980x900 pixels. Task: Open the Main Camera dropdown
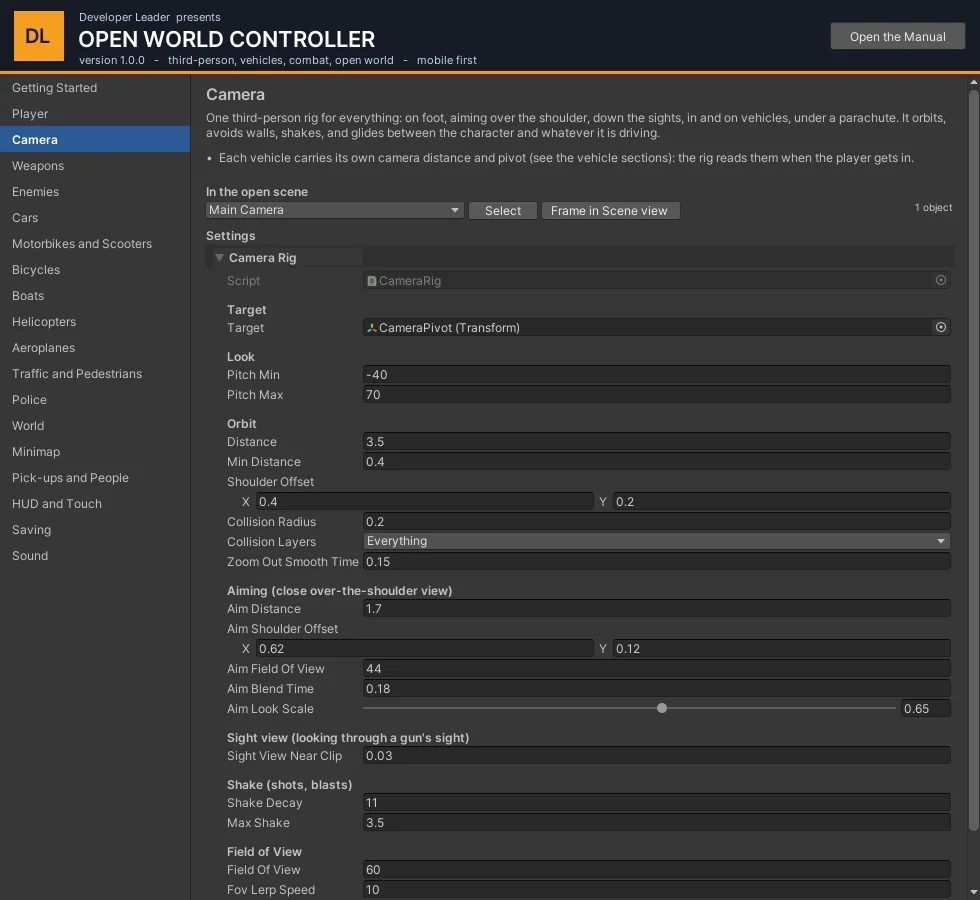point(334,210)
